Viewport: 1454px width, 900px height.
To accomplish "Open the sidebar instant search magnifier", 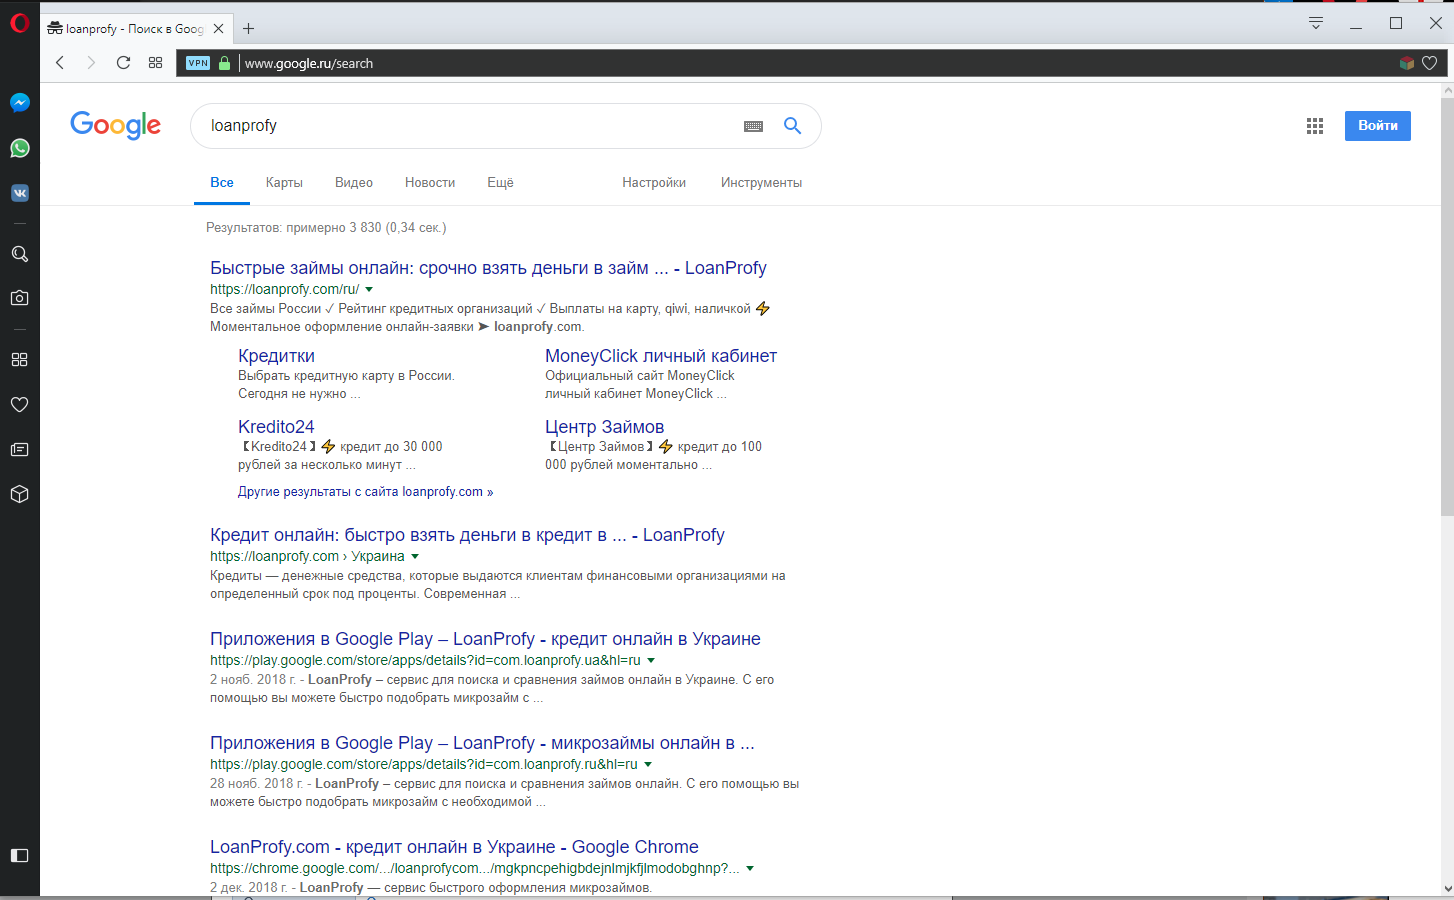I will tap(19, 254).
